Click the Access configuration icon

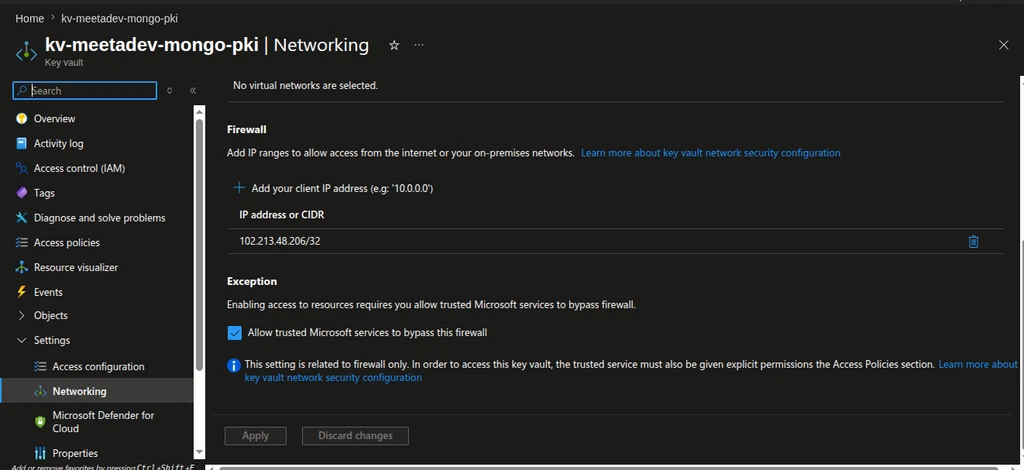(40, 367)
